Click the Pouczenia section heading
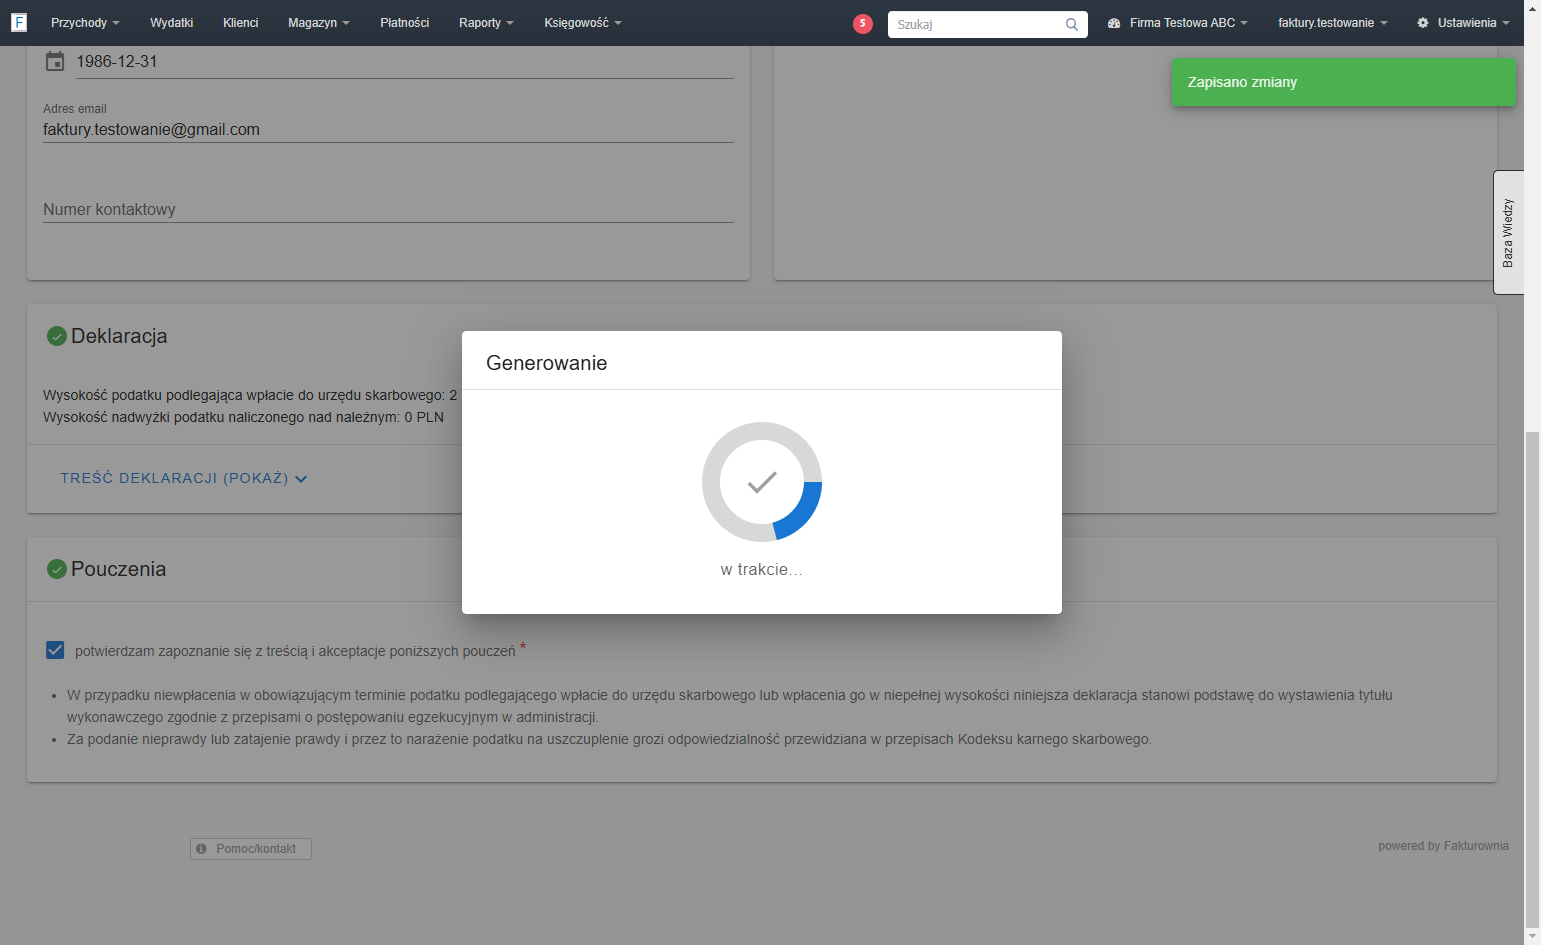This screenshot has height=945, width=1541. (x=118, y=569)
